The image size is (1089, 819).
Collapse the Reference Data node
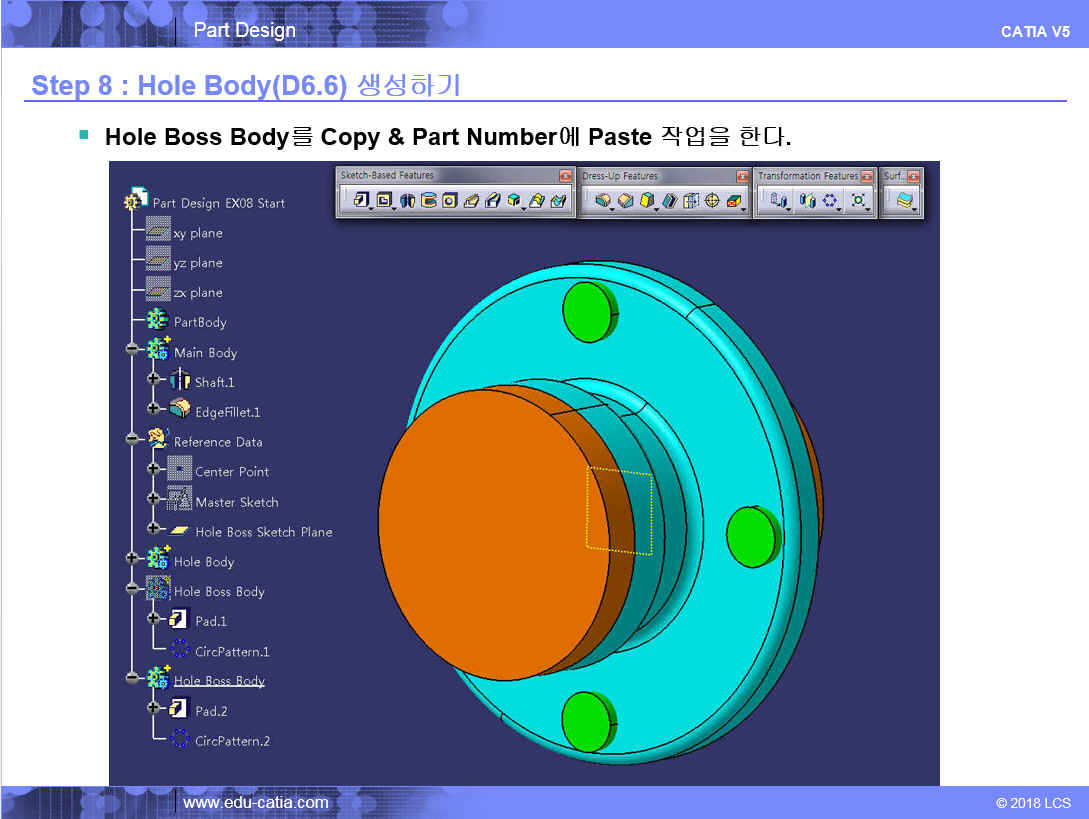click(132, 439)
